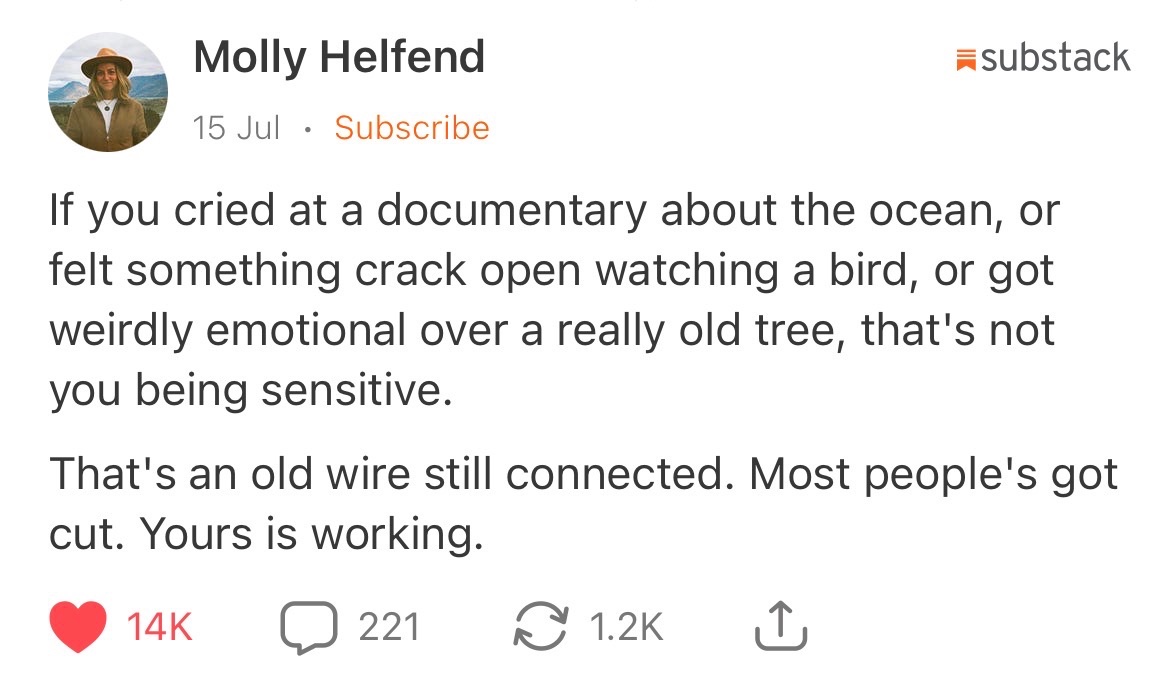
Task: Open Molly Helfend's profile photo
Action: (108, 92)
